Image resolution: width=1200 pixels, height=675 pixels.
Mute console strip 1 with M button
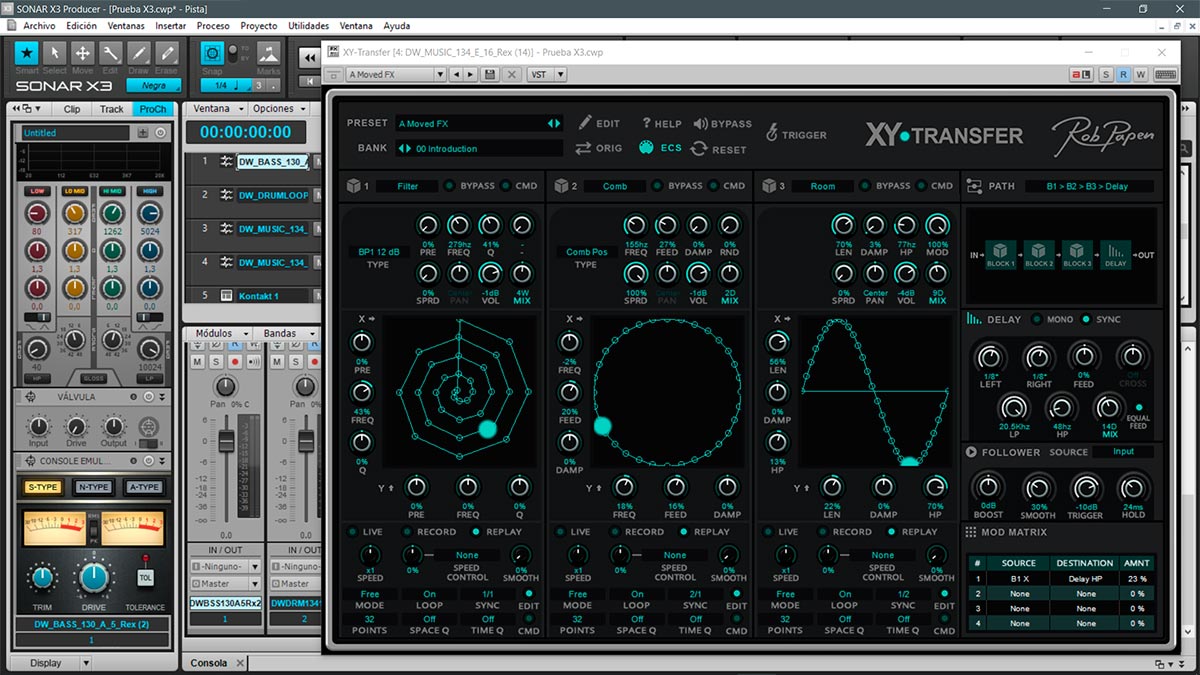(x=196, y=361)
